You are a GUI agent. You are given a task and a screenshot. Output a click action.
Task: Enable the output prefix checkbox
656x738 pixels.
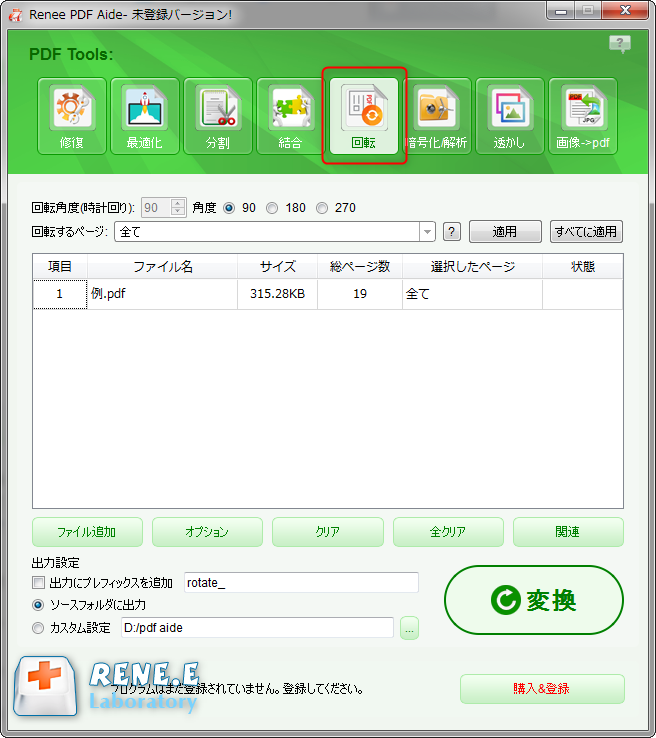(x=39, y=583)
